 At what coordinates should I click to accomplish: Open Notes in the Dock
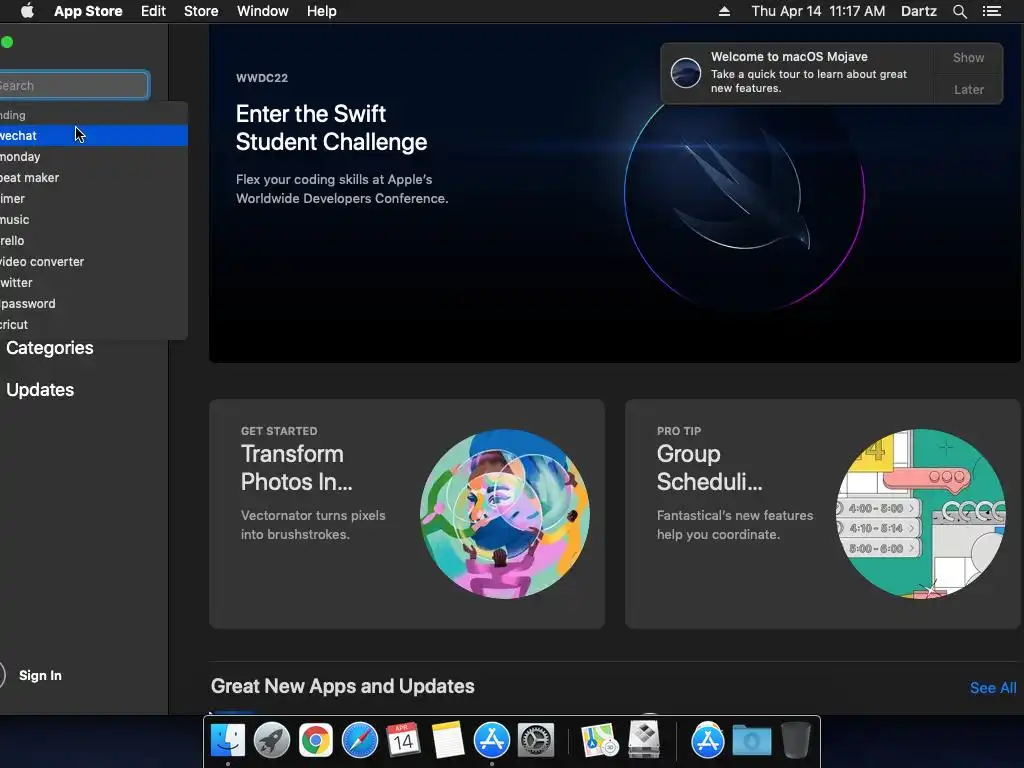click(x=448, y=741)
